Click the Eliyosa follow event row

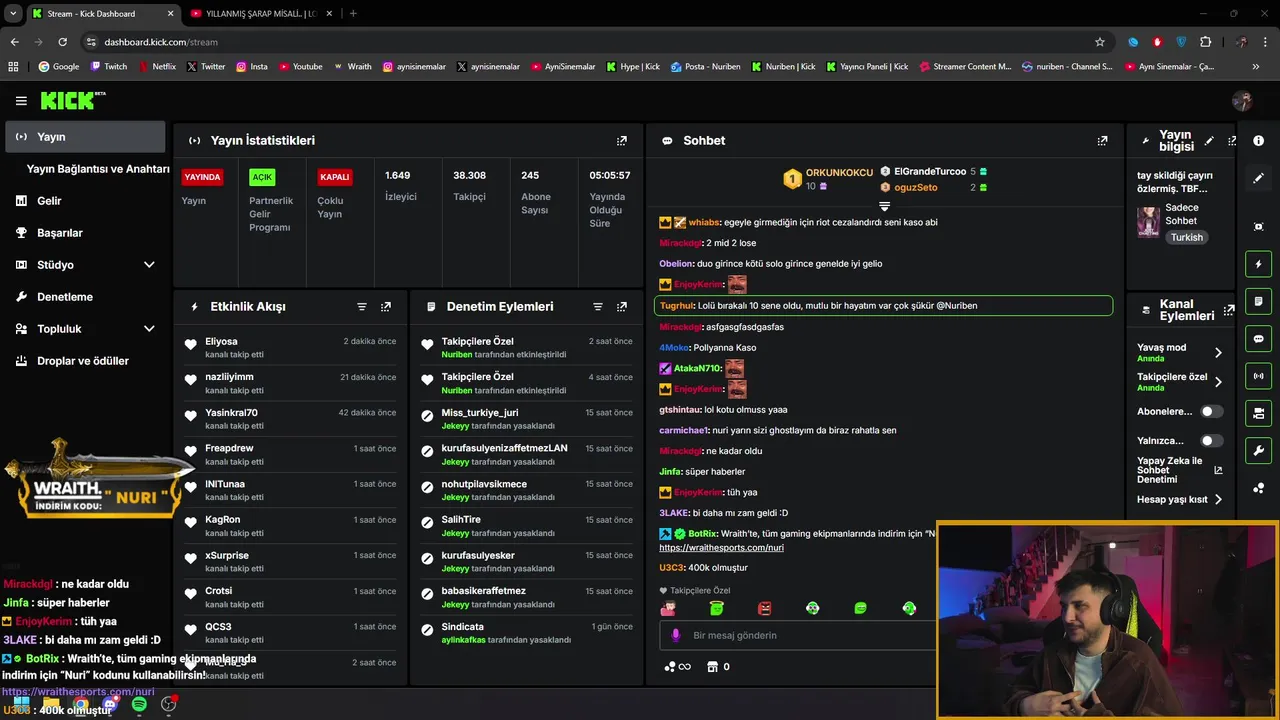(x=290, y=348)
